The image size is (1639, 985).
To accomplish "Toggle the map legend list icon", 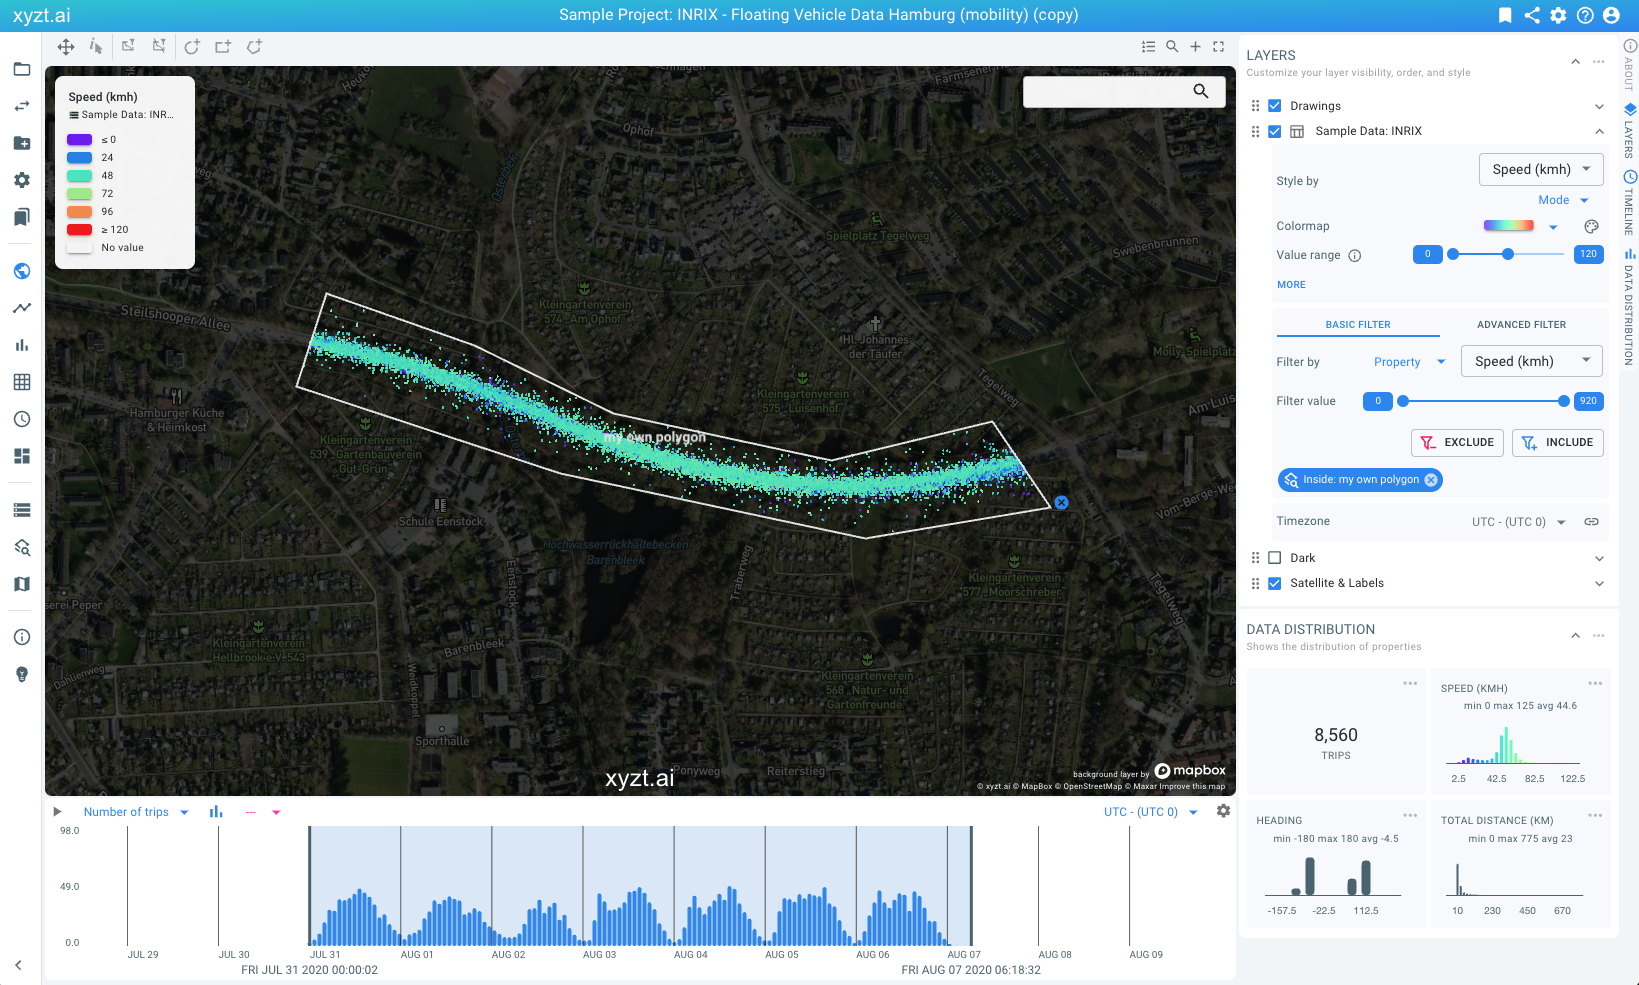I will 1148,47.
